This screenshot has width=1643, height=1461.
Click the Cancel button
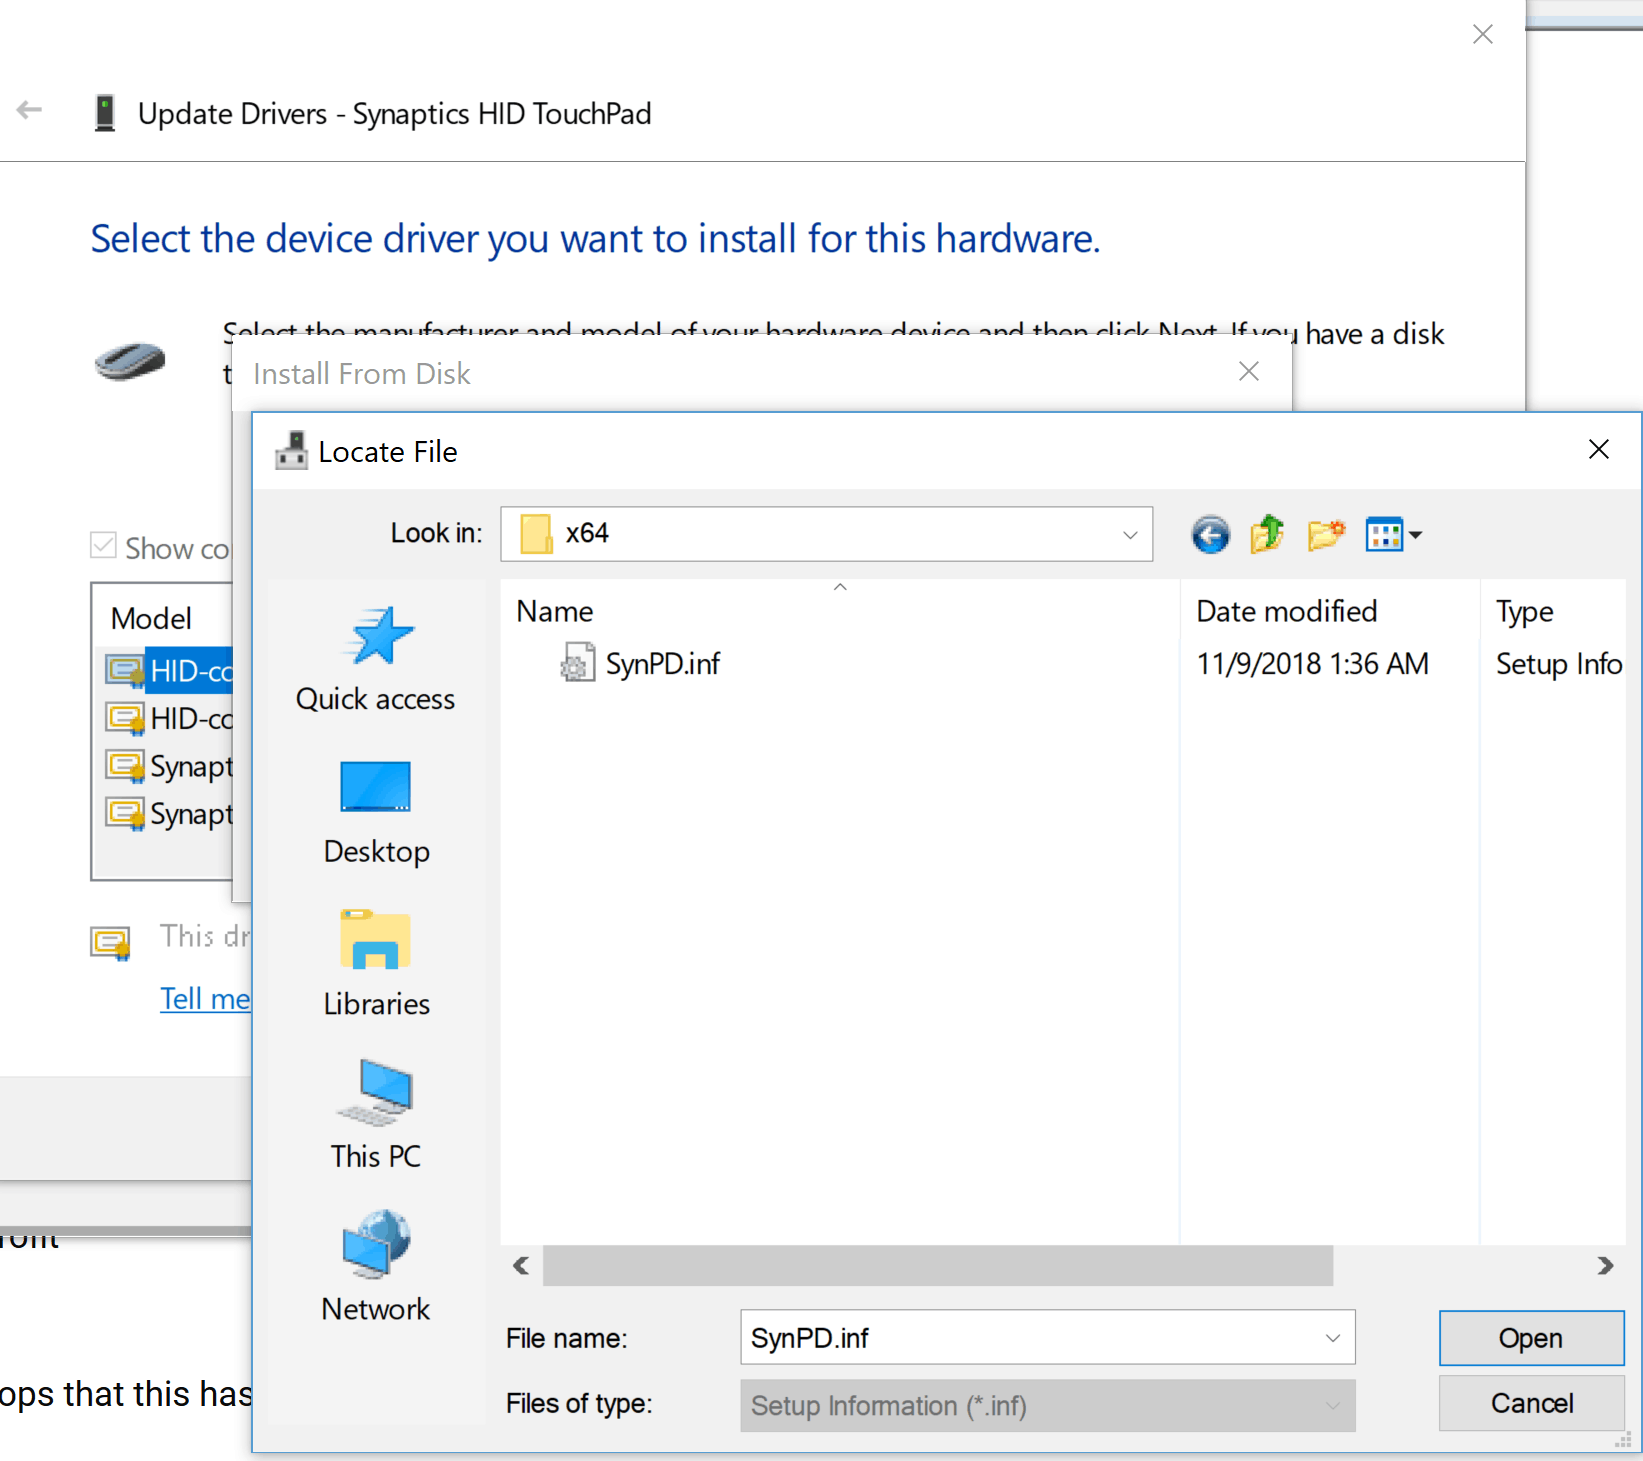pos(1531,1404)
